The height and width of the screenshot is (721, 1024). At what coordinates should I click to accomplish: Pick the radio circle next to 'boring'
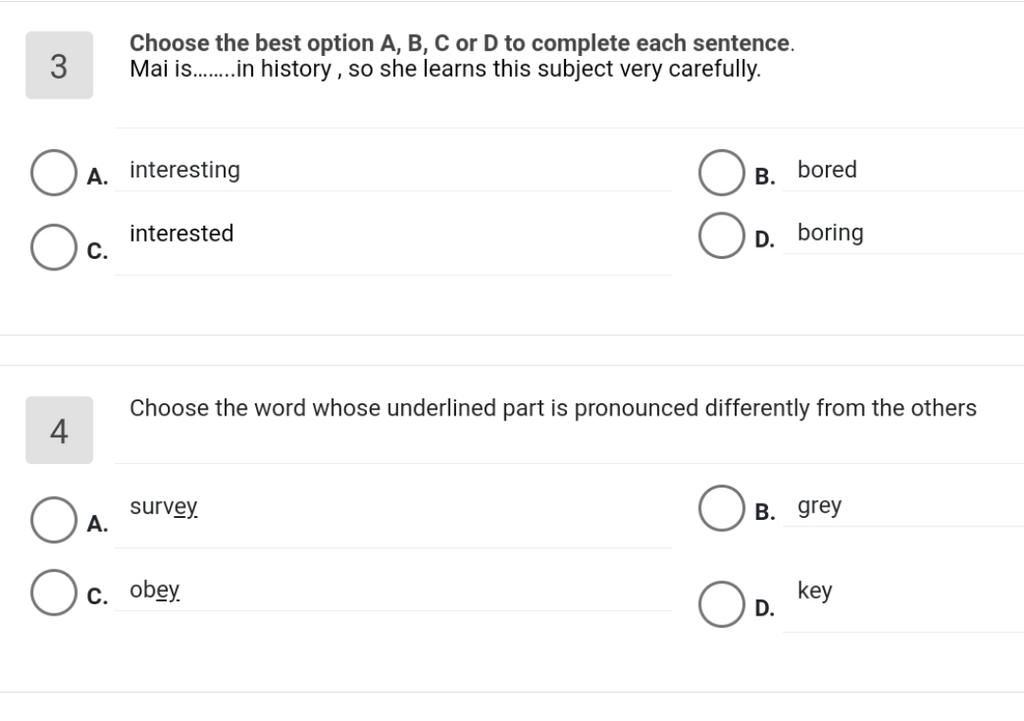(721, 236)
